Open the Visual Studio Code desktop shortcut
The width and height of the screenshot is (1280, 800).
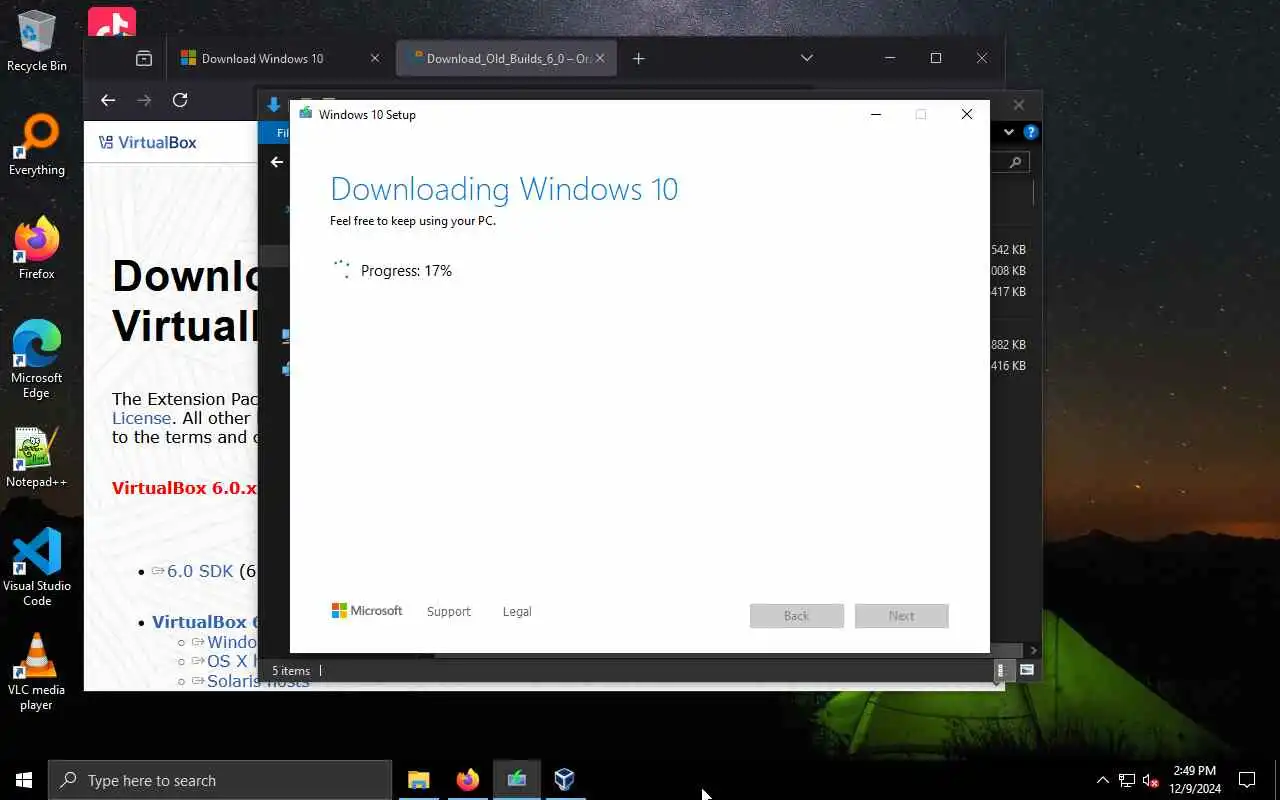37,568
